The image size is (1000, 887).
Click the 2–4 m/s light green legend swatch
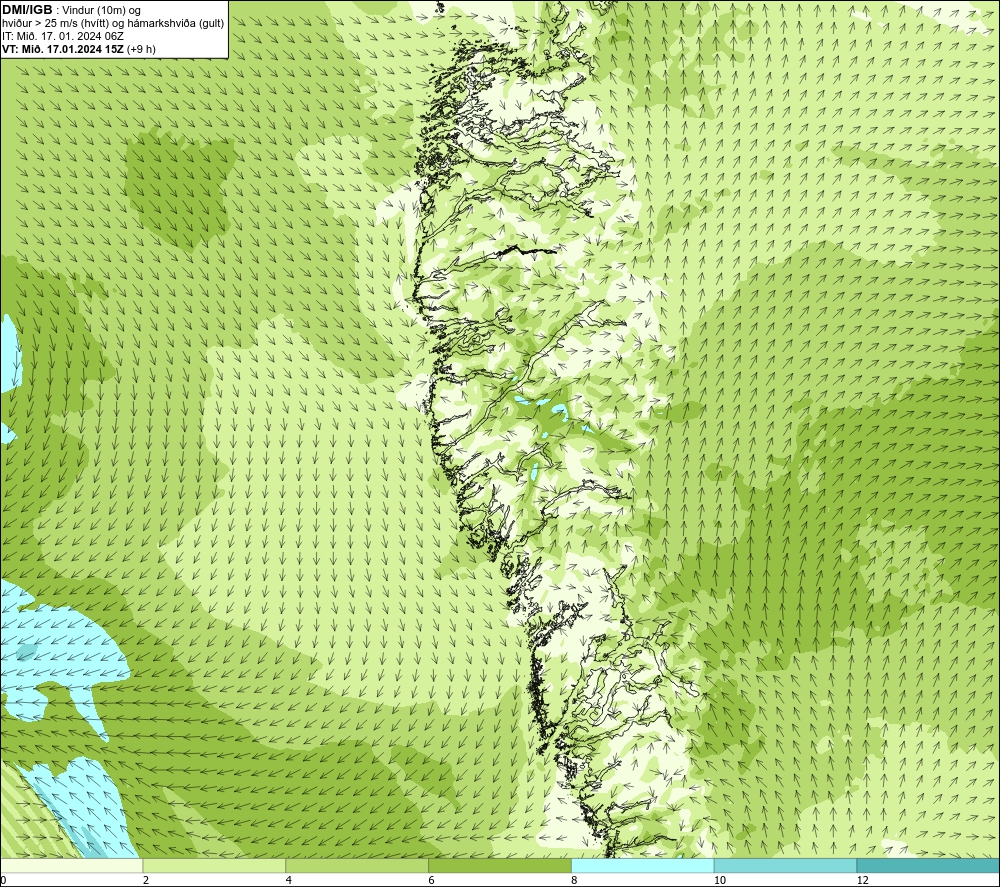point(214,866)
